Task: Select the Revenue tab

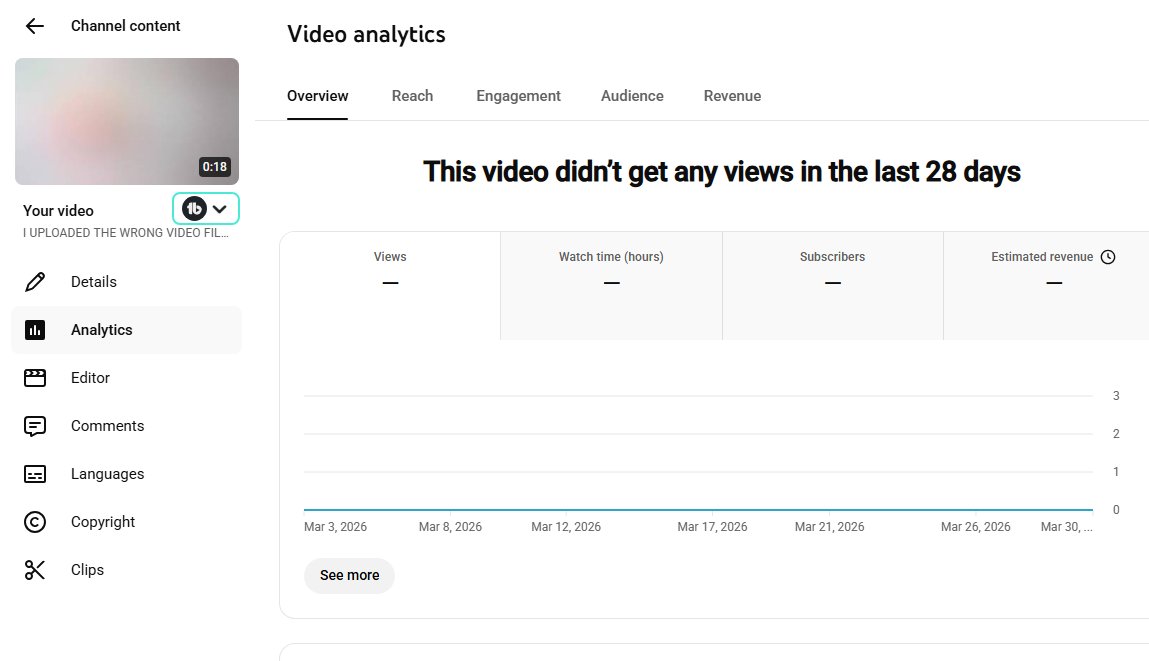Action: (x=732, y=96)
